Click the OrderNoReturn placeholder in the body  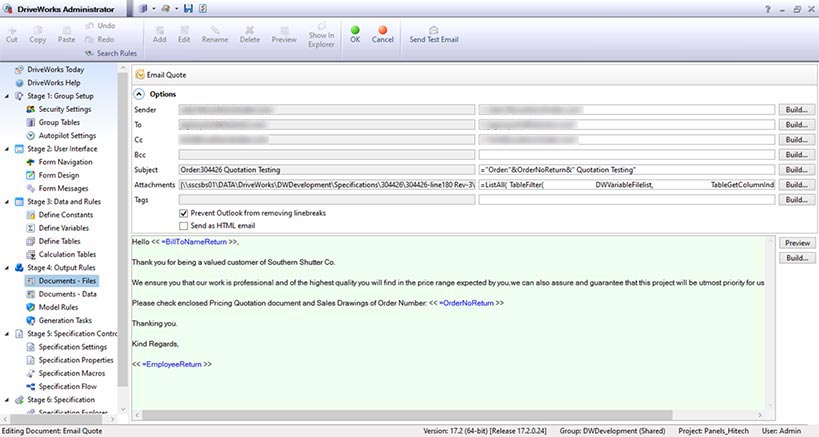pyautogui.click(x=468, y=303)
